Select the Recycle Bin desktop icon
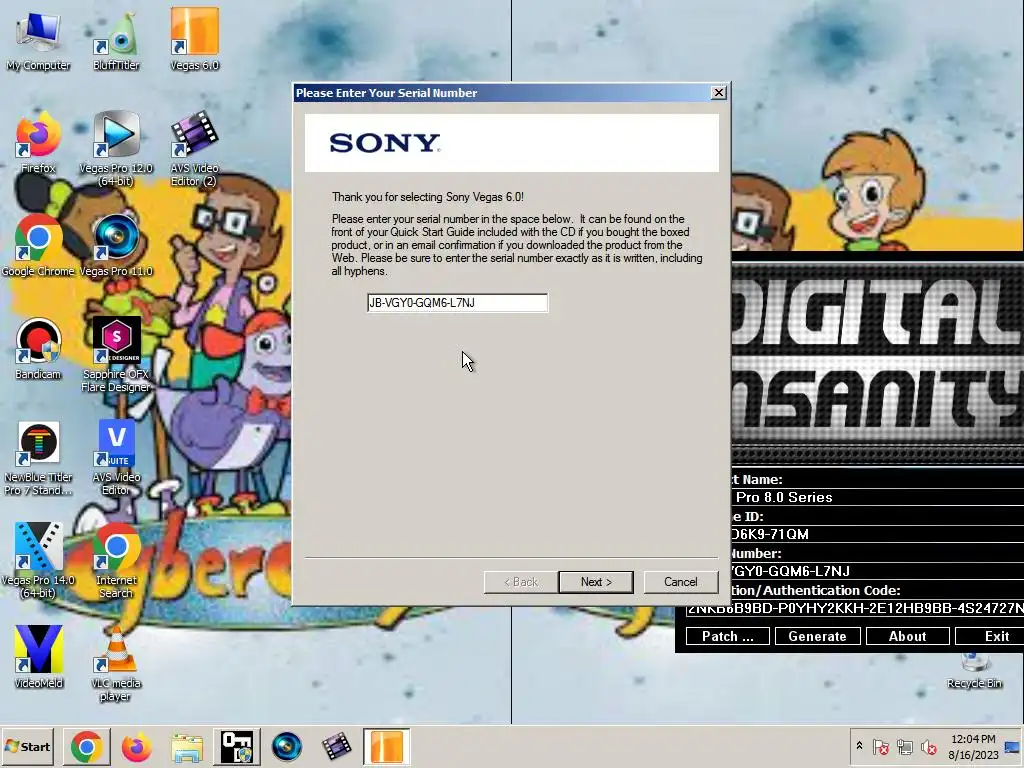The height and width of the screenshot is (768, 1024). pyautogui.click(x=974, y=671)
